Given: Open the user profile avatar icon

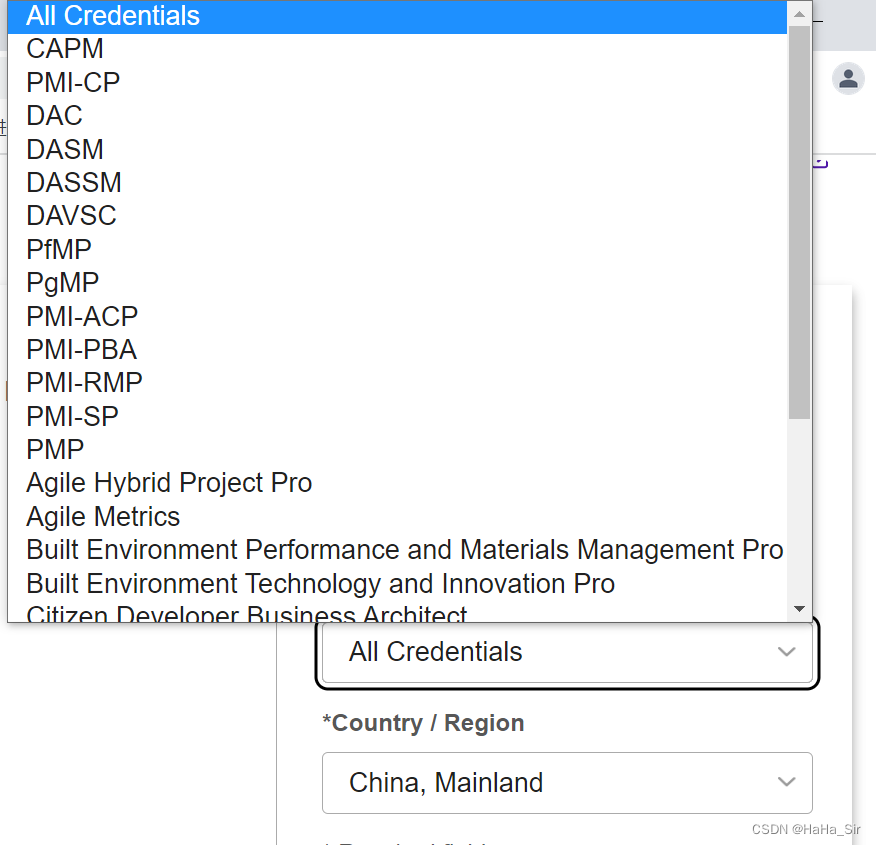Looking at the screenshot, I should pos(848,79).
